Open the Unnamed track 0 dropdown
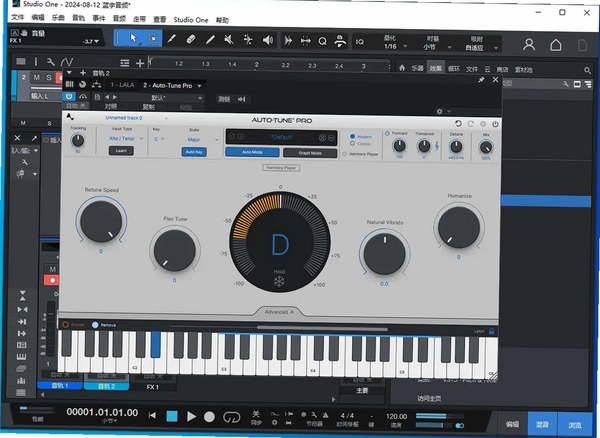 click(x=136, y=118)
